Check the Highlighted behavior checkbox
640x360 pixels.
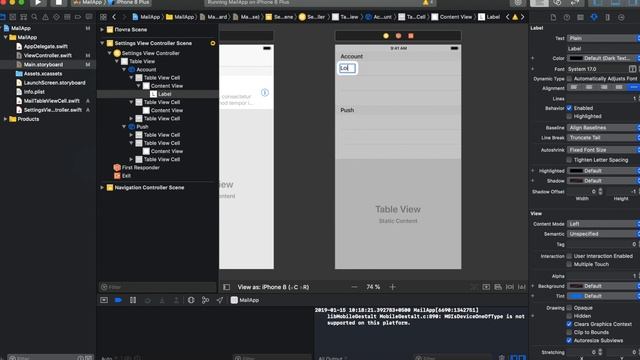pos(569,116)
